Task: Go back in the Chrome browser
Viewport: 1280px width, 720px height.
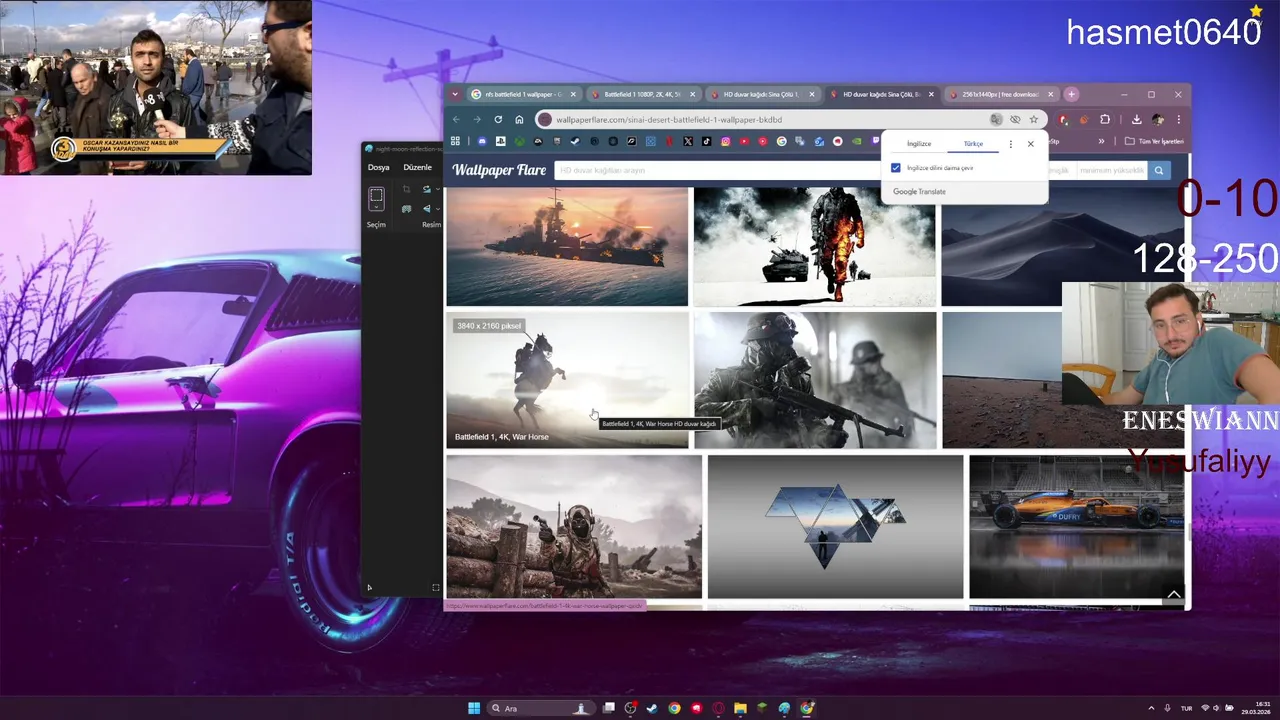Action: click(456, 119)
